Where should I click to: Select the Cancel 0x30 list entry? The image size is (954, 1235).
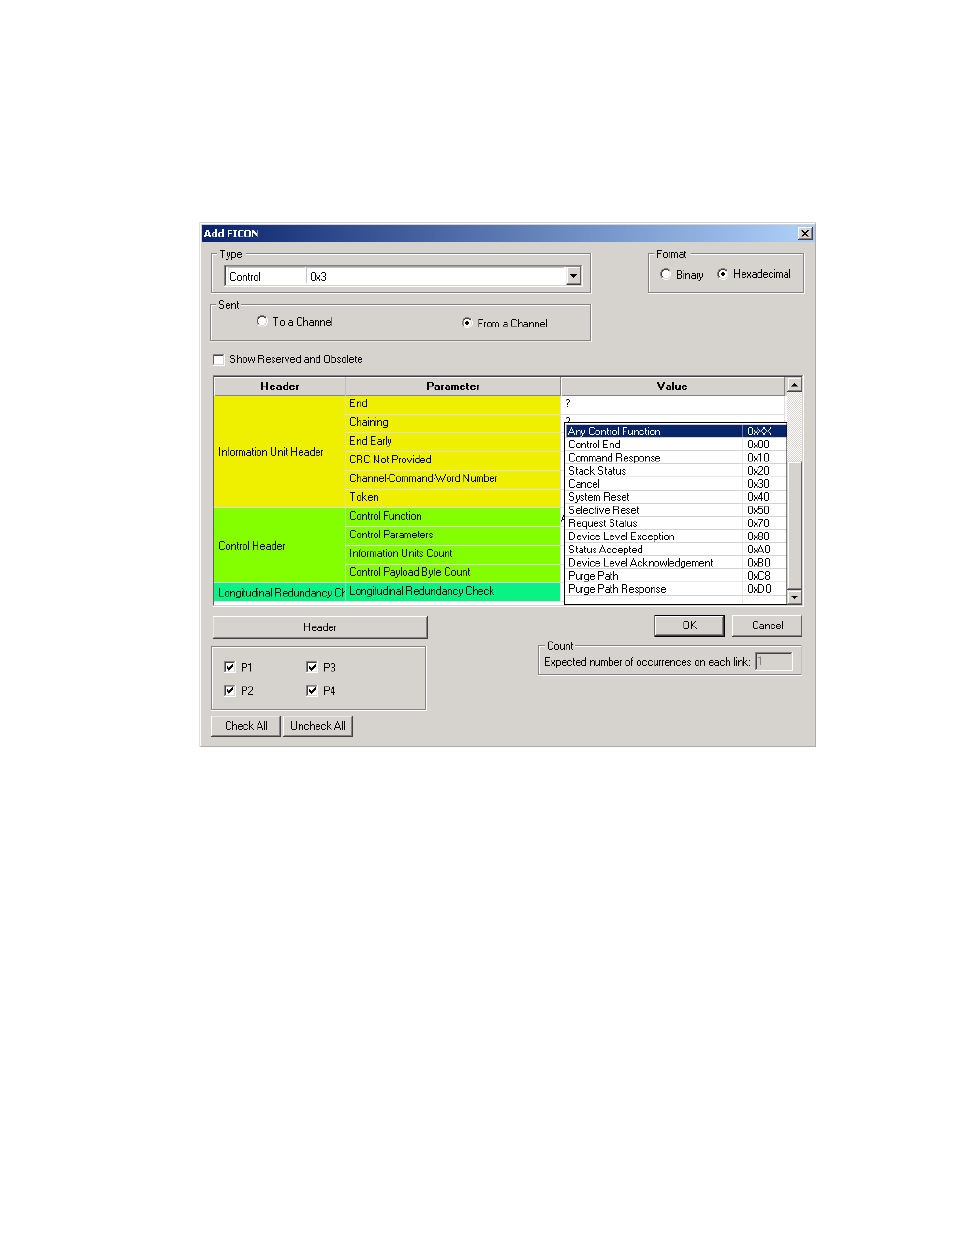pos(676,484)
